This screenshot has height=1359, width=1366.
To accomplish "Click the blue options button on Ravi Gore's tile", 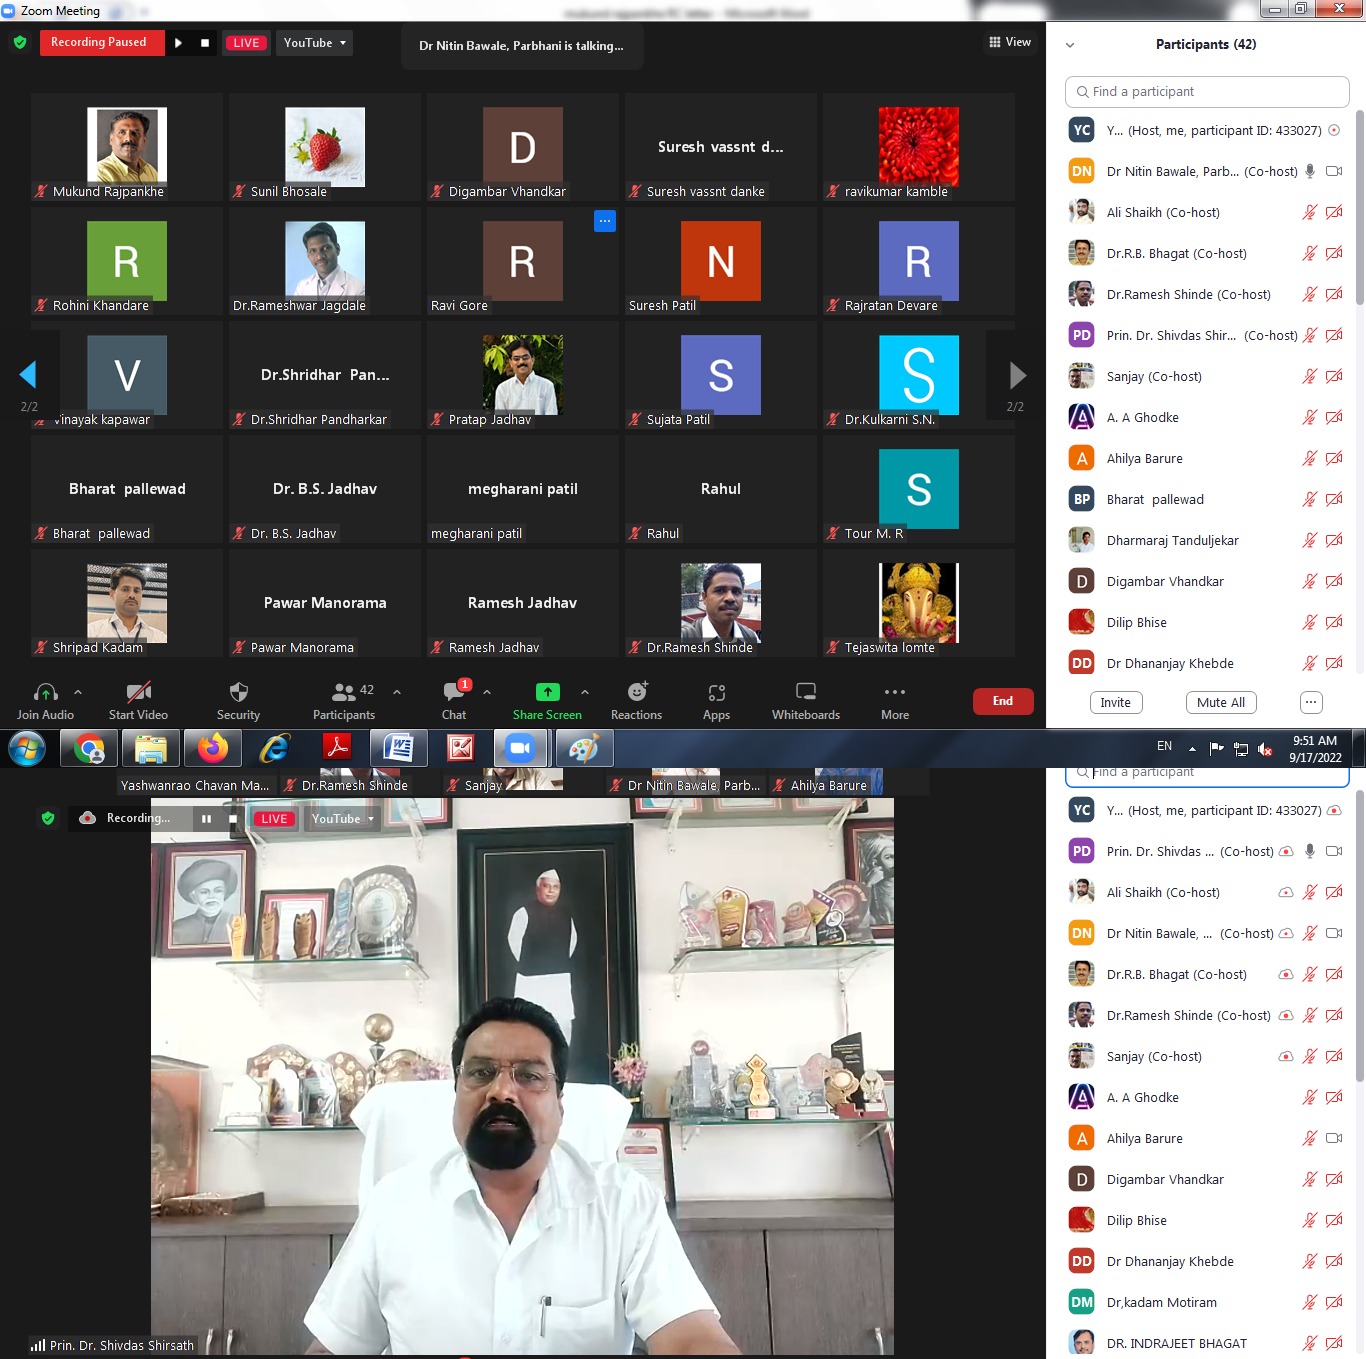I will pos(605,221).
